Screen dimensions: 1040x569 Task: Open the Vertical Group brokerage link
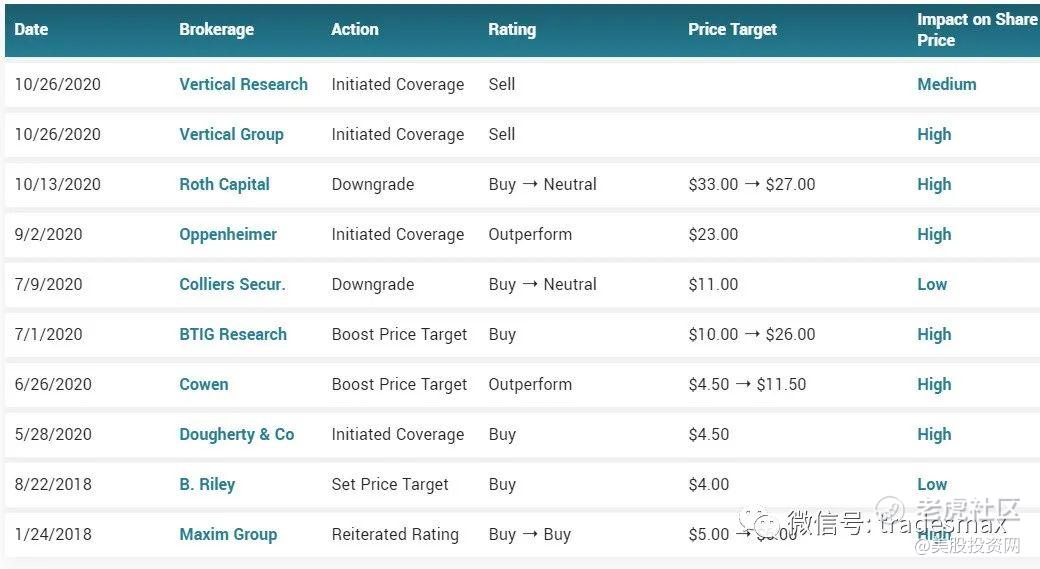coord(231,135)
